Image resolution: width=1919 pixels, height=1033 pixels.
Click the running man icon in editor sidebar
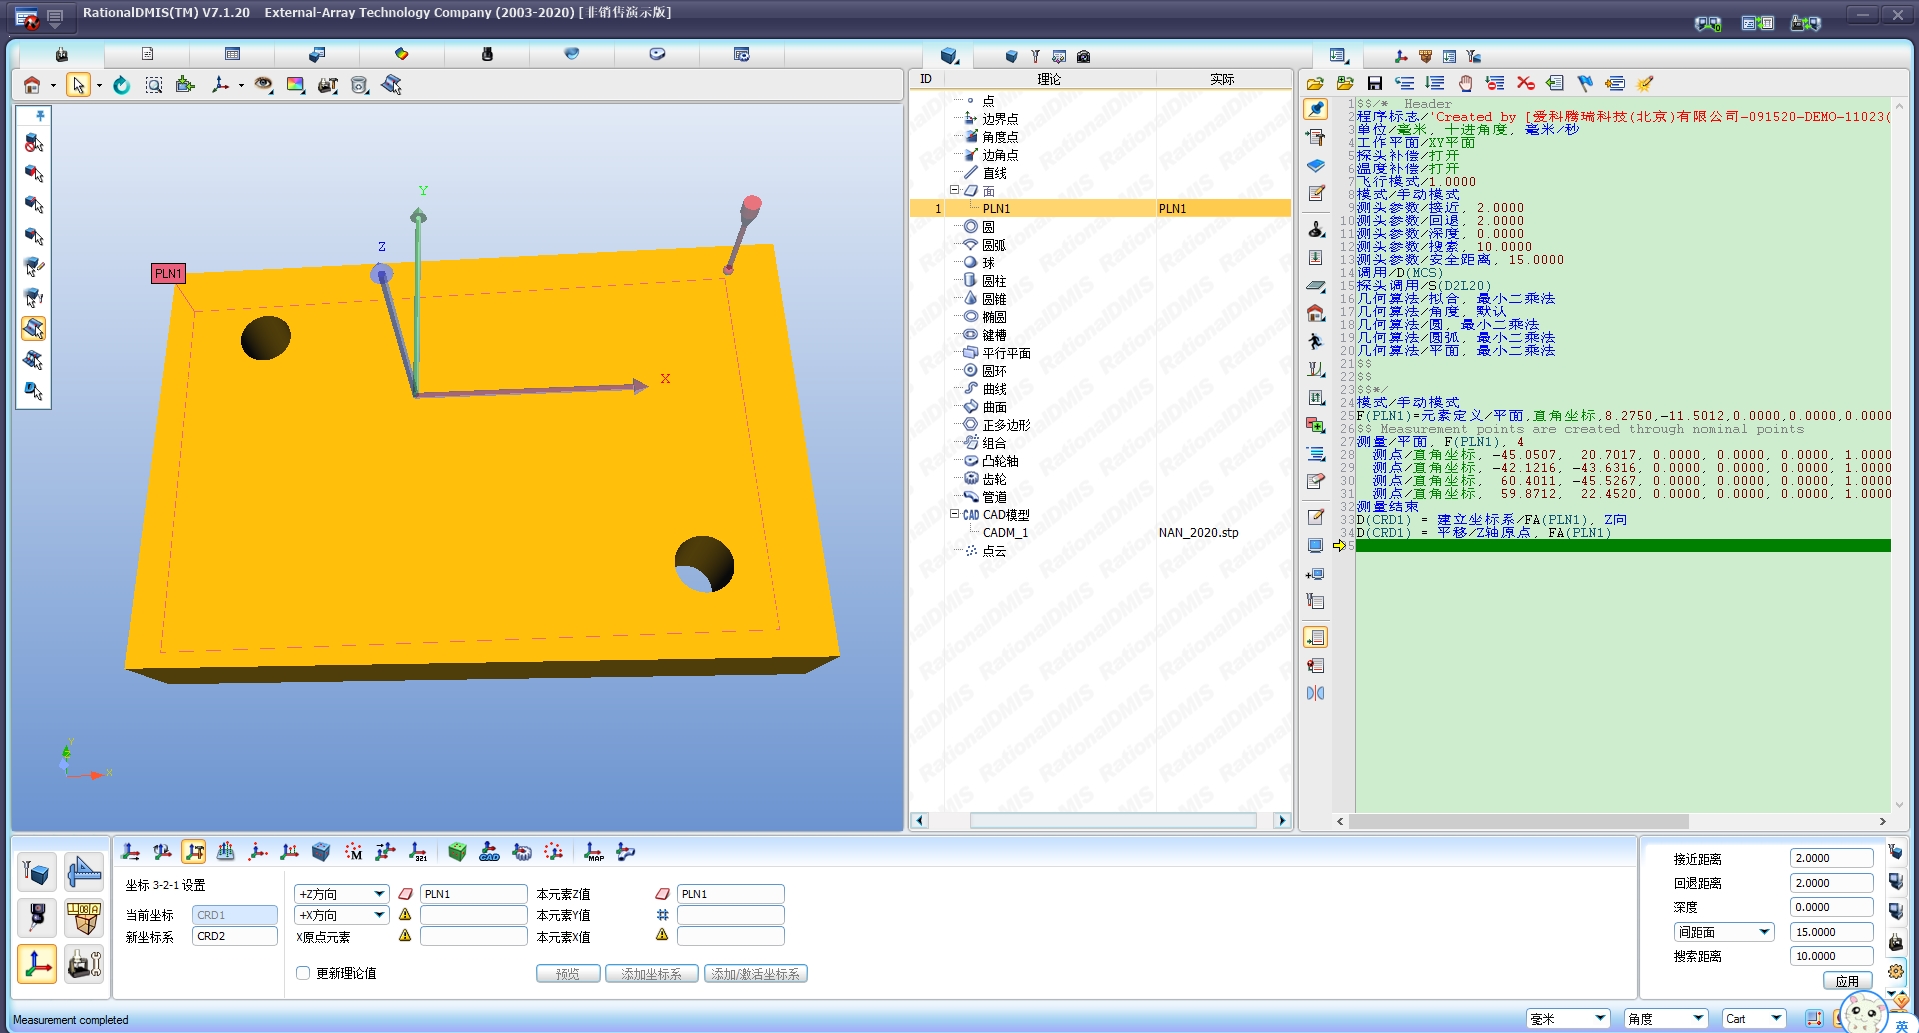1316,341
